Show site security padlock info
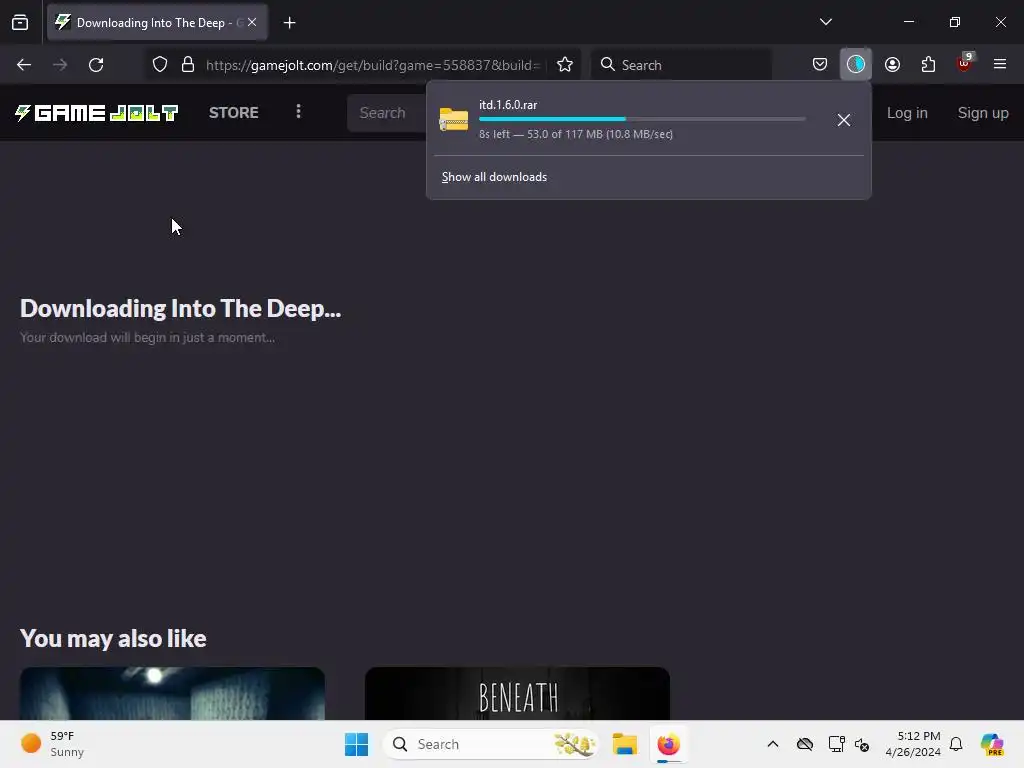Screen dimensions: 1024x768 [188, 65]
